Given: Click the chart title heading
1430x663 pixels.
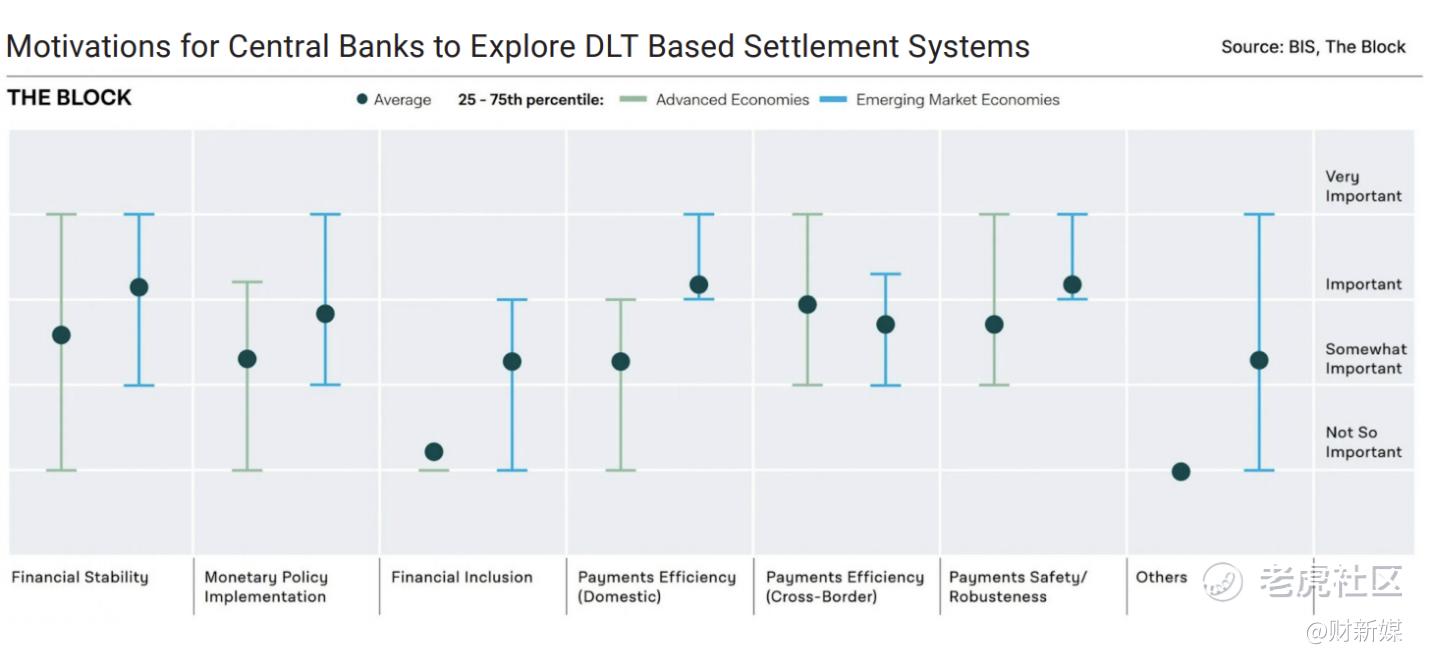Looking at the screenshot, I should pos(518,46).
